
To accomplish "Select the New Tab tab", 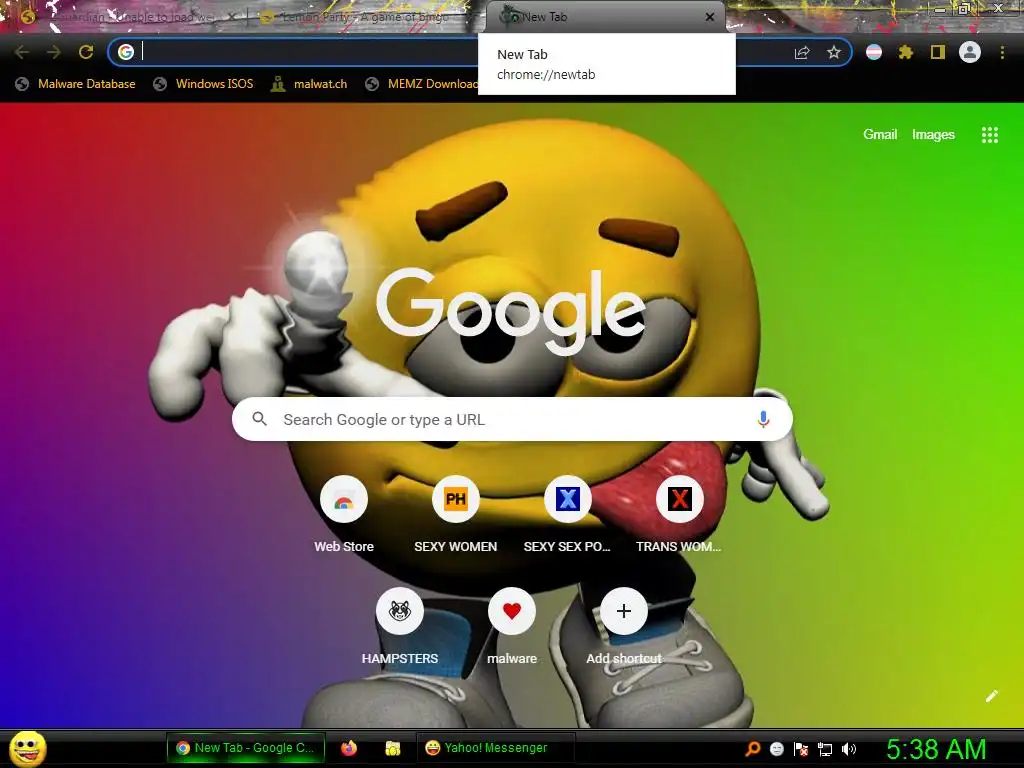I will [x=606, y=17].
